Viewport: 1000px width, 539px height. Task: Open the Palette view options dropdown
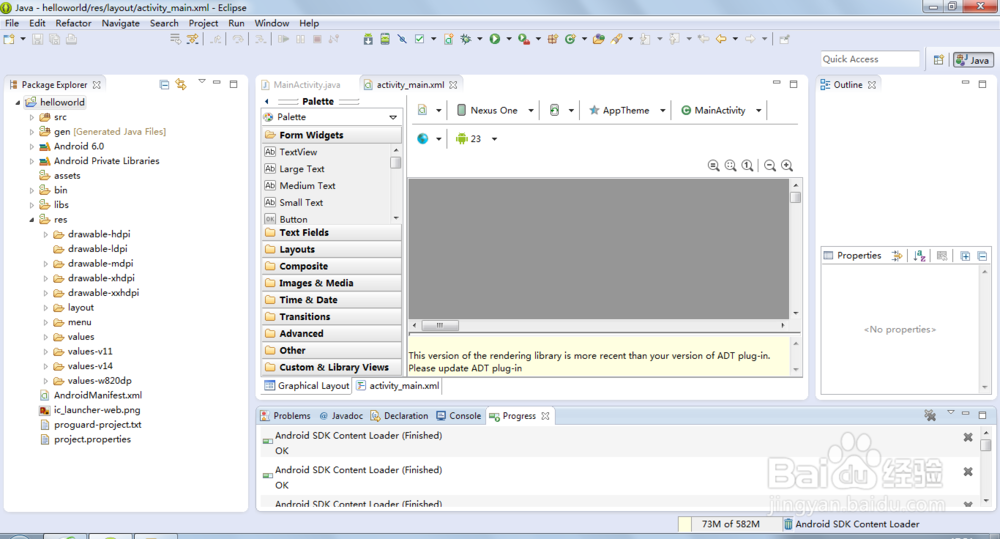click(x=393, y=117)
